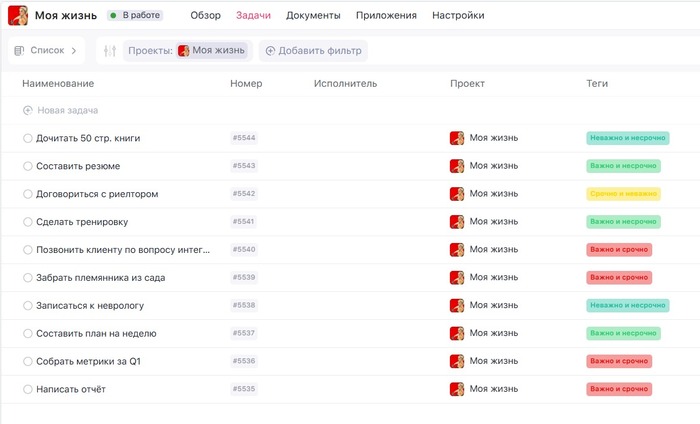
Task: Click the Новая задача plus icon
Action: (27, 110)
